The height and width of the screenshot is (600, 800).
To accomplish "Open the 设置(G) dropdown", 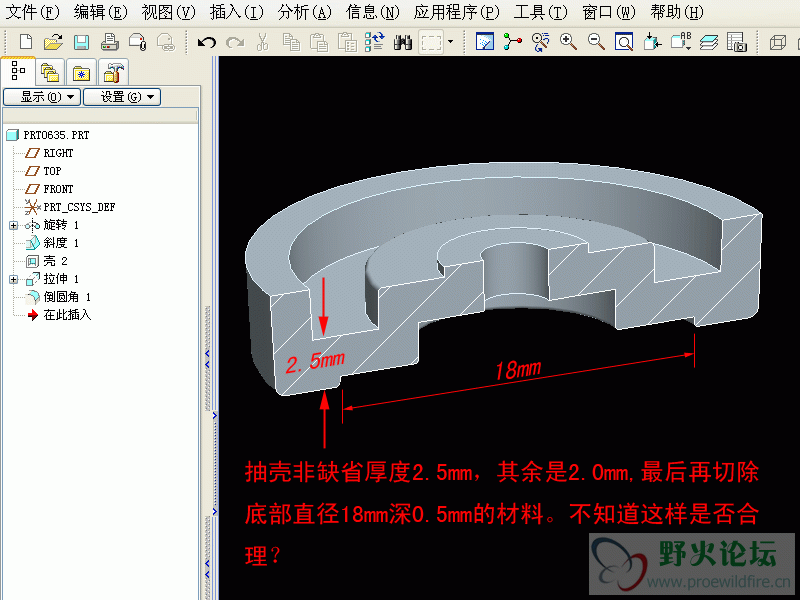I will pyautogui.click(x=122, y=97).
